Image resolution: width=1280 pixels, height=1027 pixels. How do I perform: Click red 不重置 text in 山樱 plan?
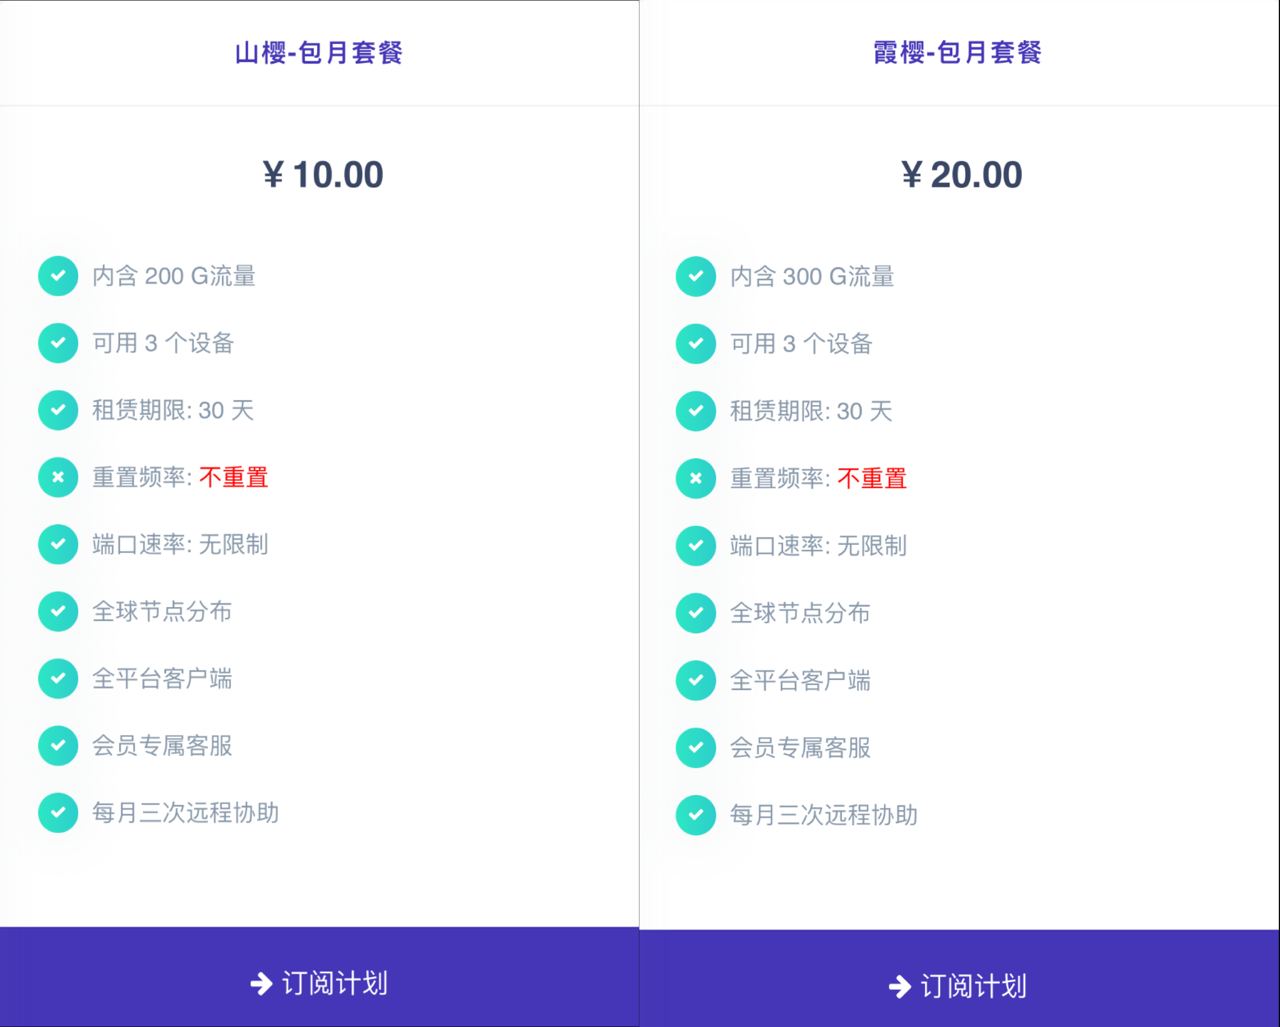tap(234, 477)
